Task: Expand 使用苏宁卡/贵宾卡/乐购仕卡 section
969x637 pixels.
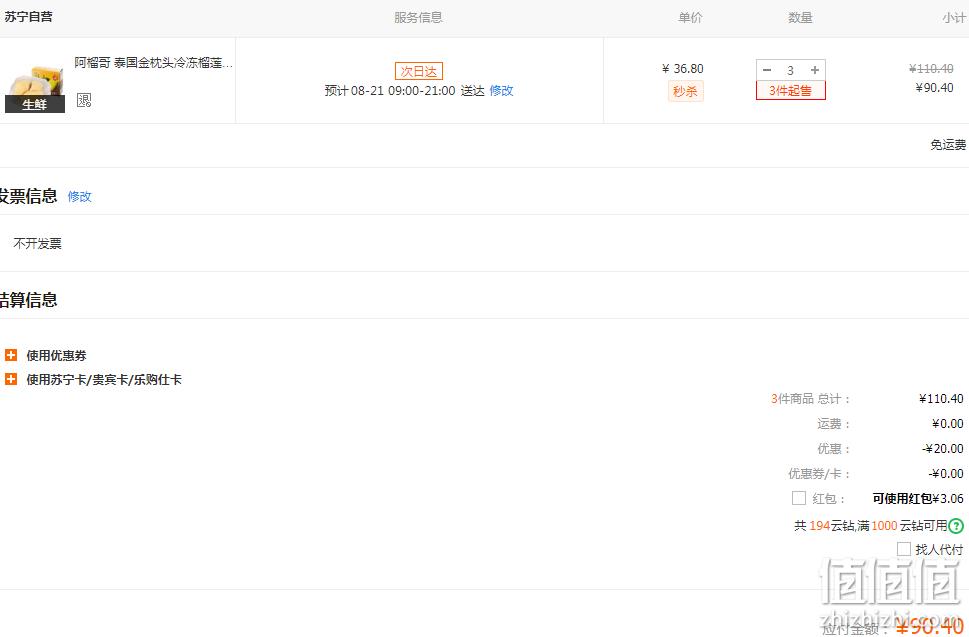Action: tap(11, 379)
